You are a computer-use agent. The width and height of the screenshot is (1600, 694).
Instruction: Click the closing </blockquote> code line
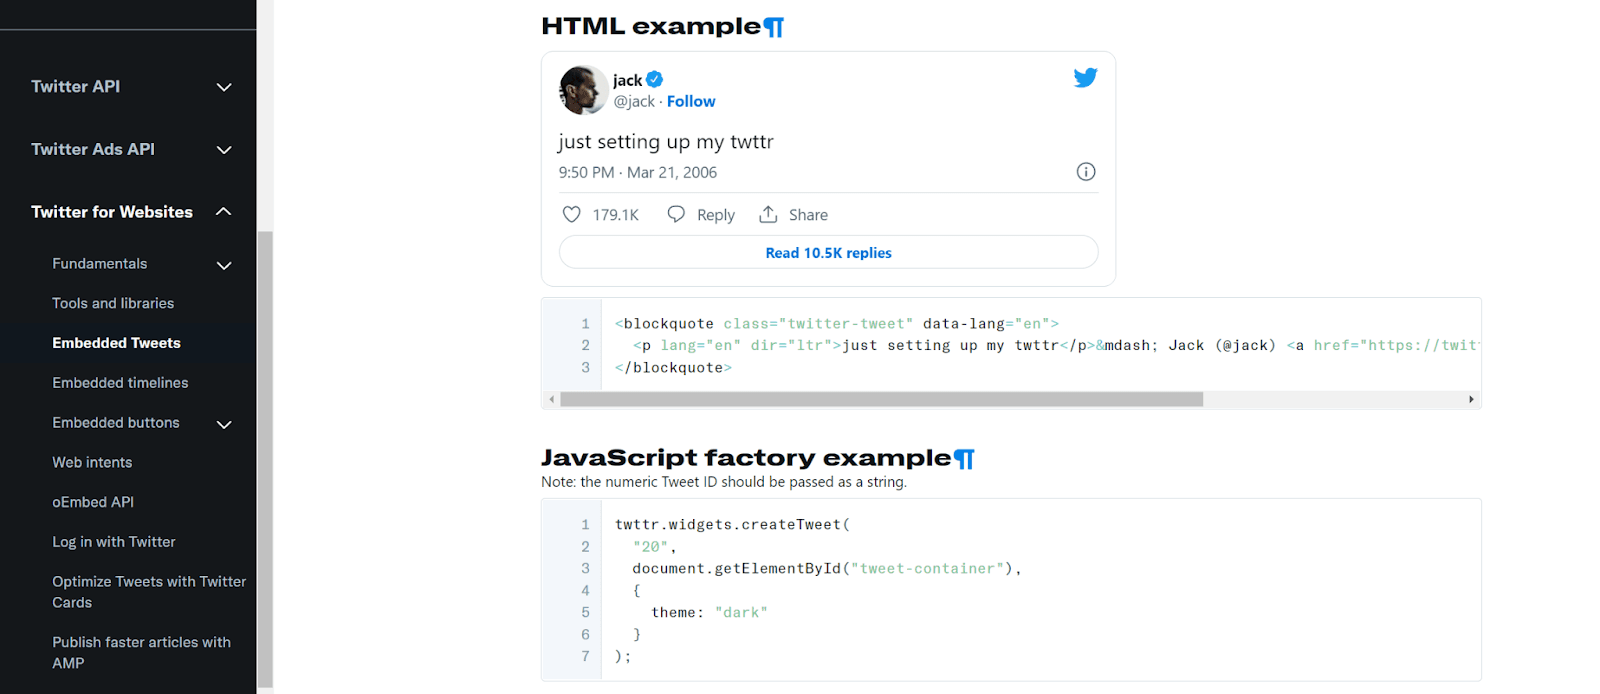[673, 367]
